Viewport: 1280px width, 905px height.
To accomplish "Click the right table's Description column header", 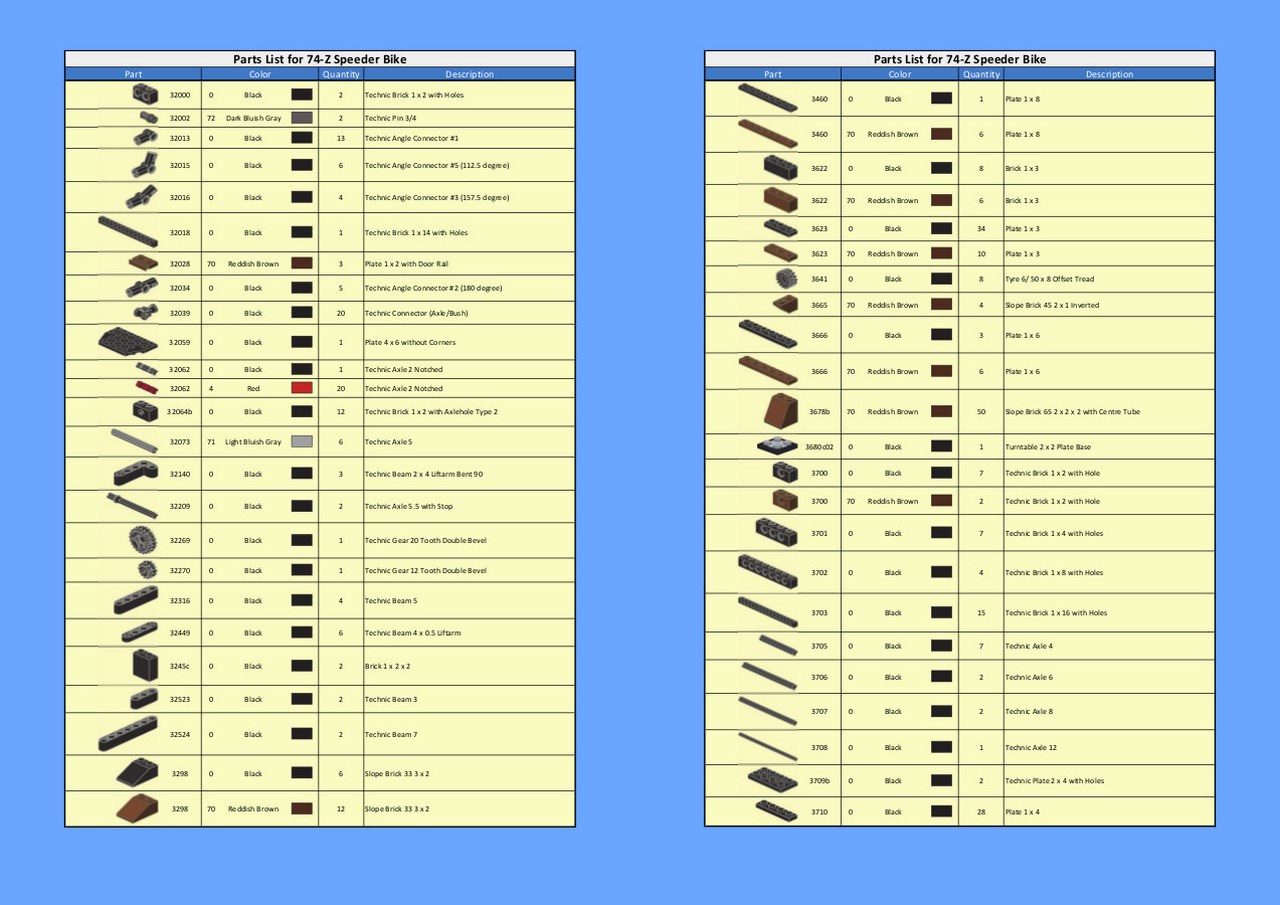I will coord(1109,74).
